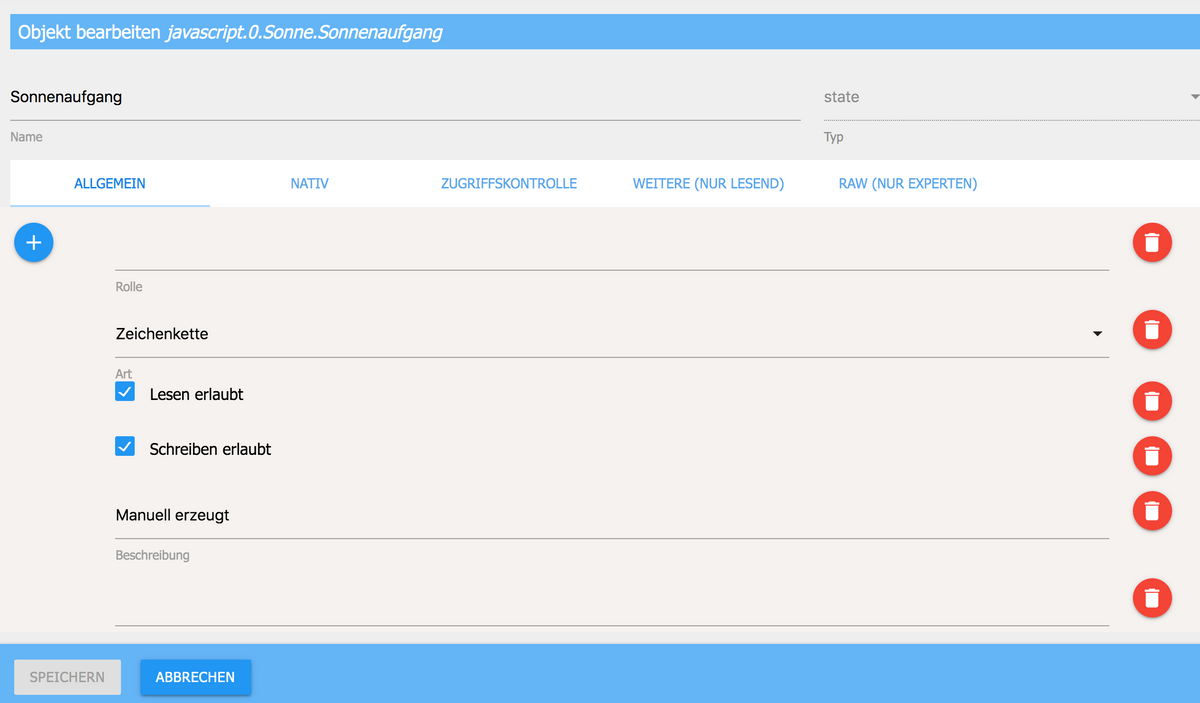Image resolution: width=1200 pixels, height=703 pixels.
Task: Remove the Lesen erlaubt row via its trash icon
Action: (x=1152, y=401)
